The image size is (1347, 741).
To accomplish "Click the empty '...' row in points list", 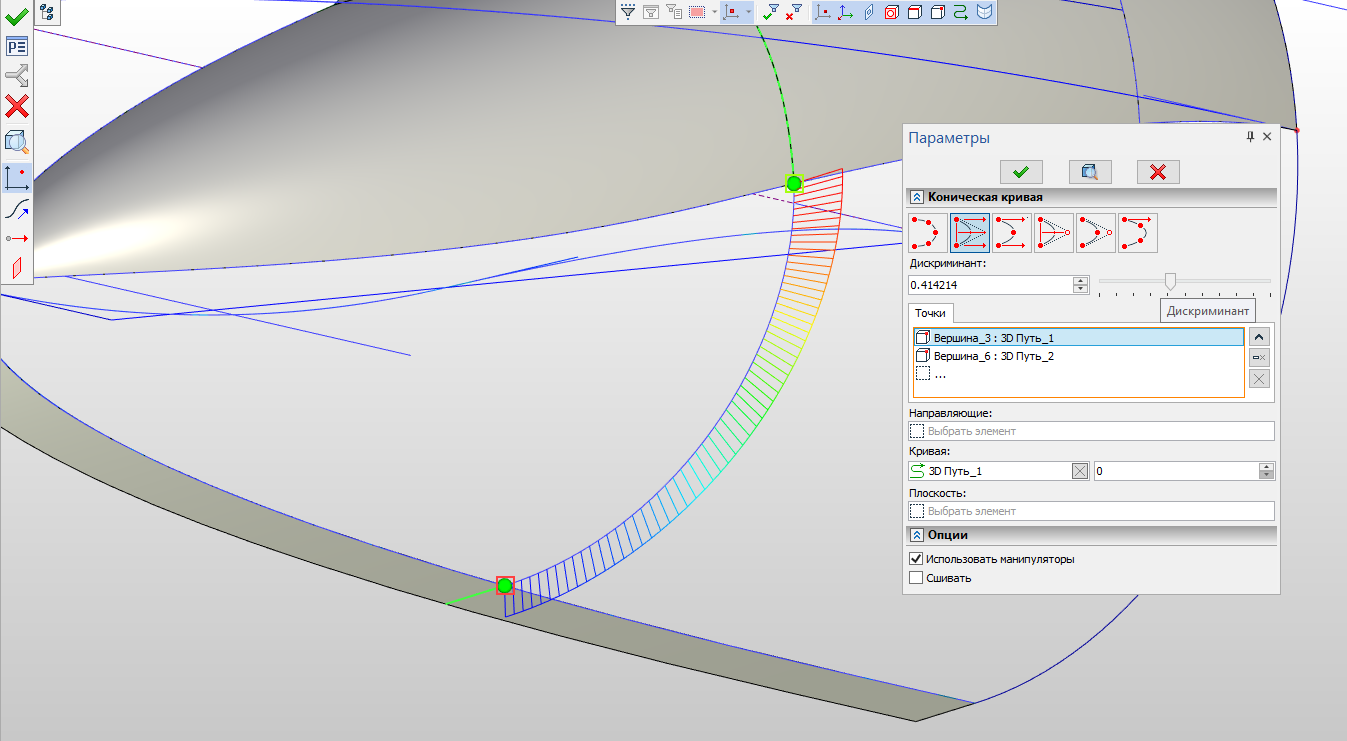I will (1078, 374).
